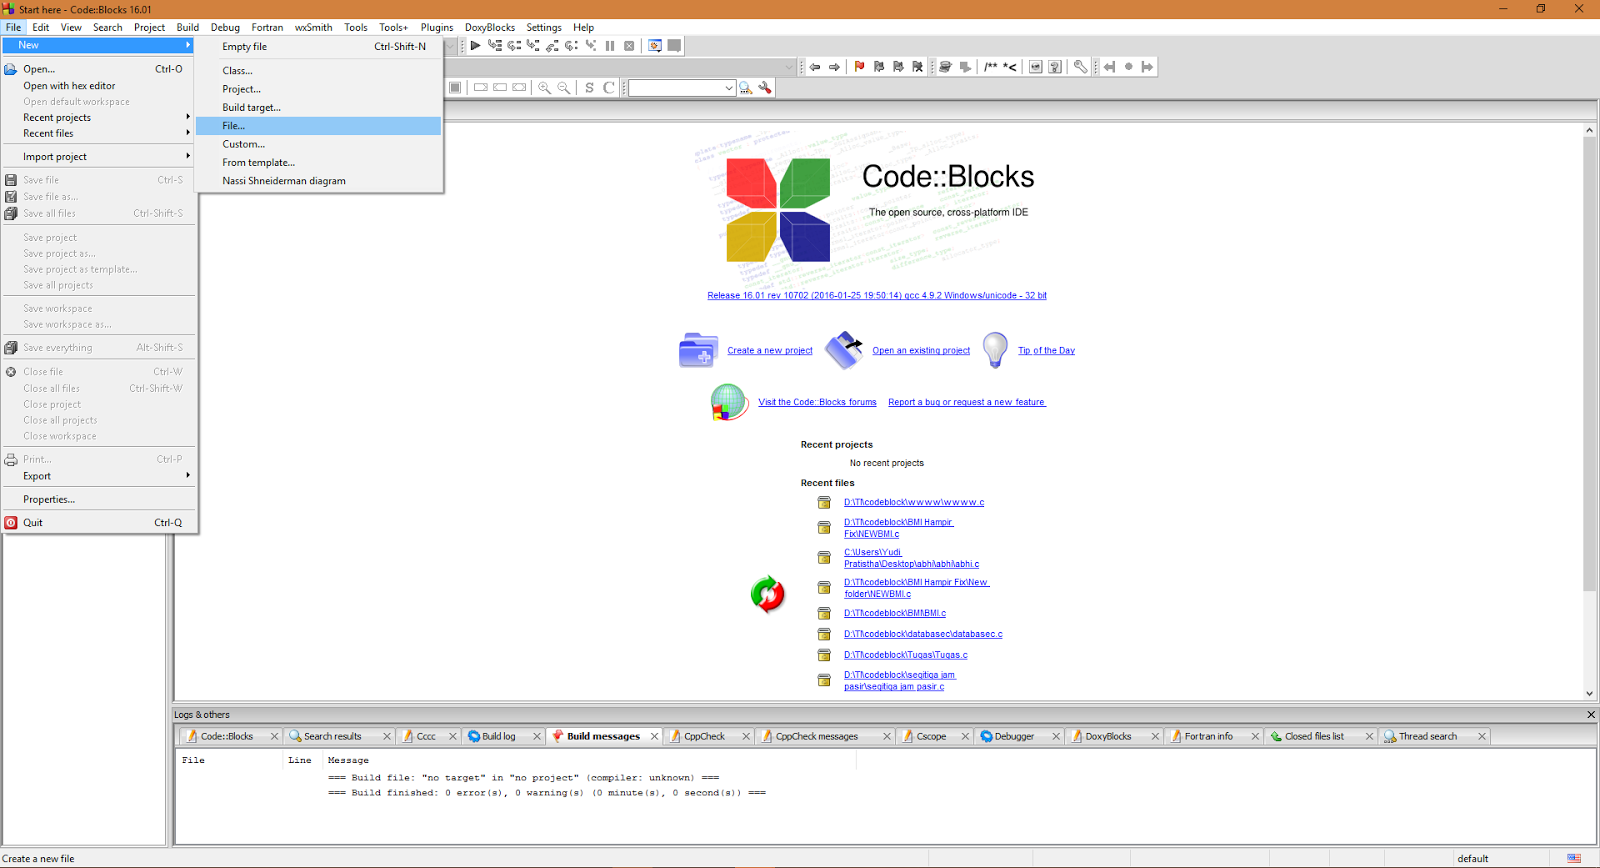Open DoxyBlocks preferences wrench icon
Viewport: 1600px width, 868px height.
click(x=1081, y=67)
